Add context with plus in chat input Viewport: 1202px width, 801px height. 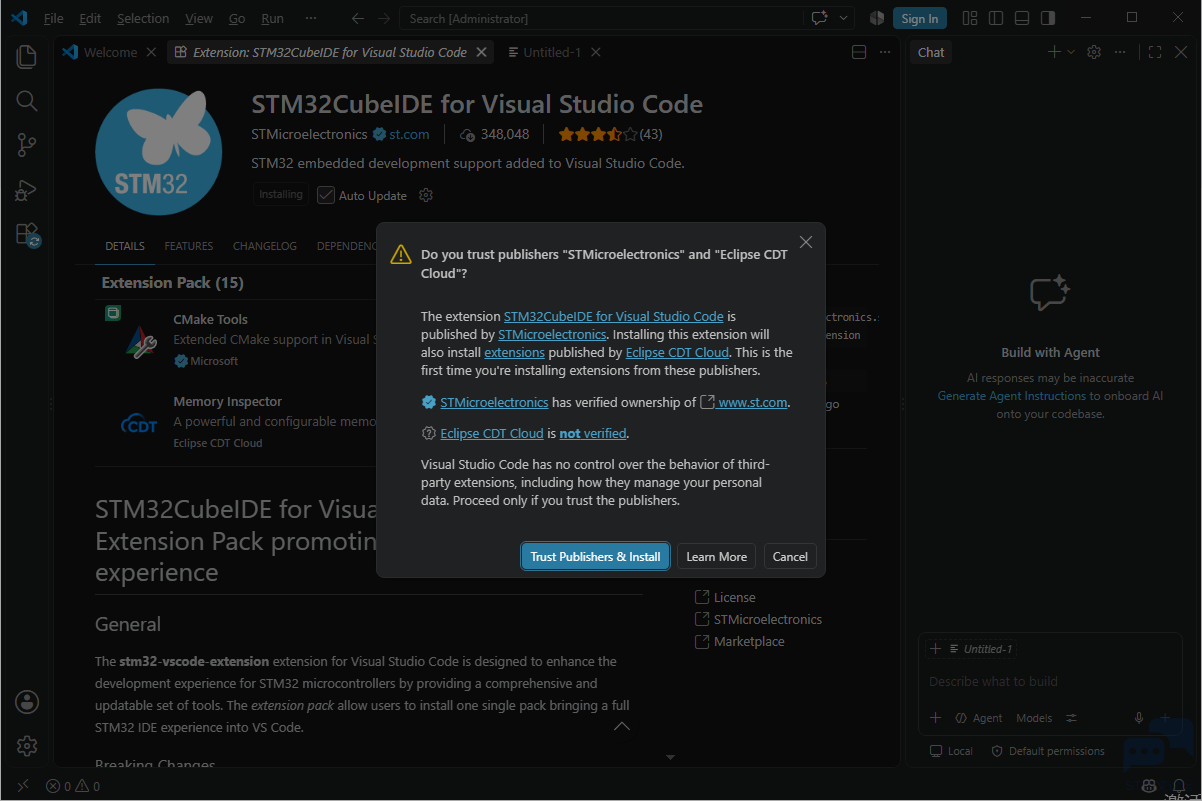click(936, 718)
